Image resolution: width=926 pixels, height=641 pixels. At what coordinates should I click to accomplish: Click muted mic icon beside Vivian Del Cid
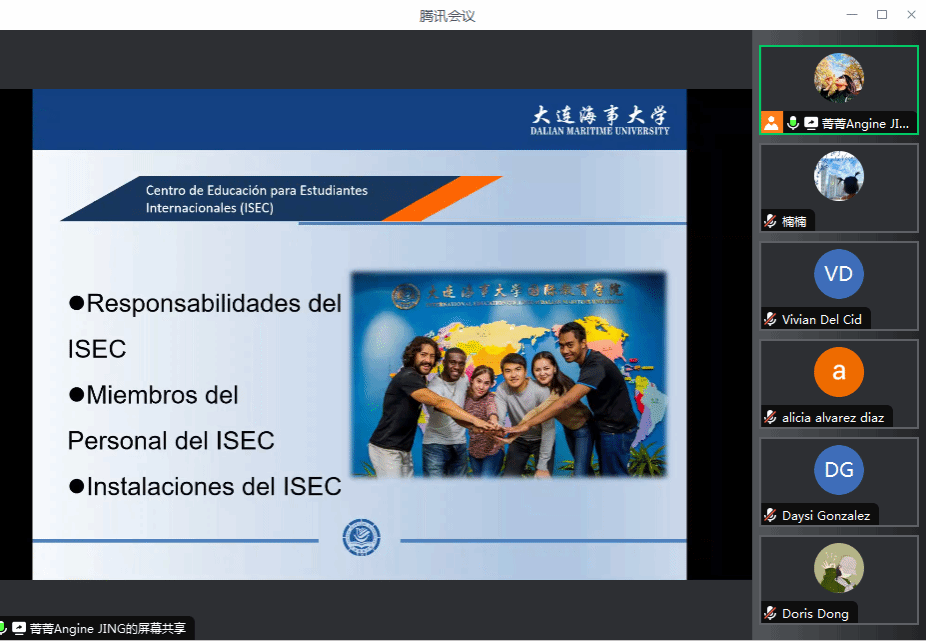(x=771, y=319)
